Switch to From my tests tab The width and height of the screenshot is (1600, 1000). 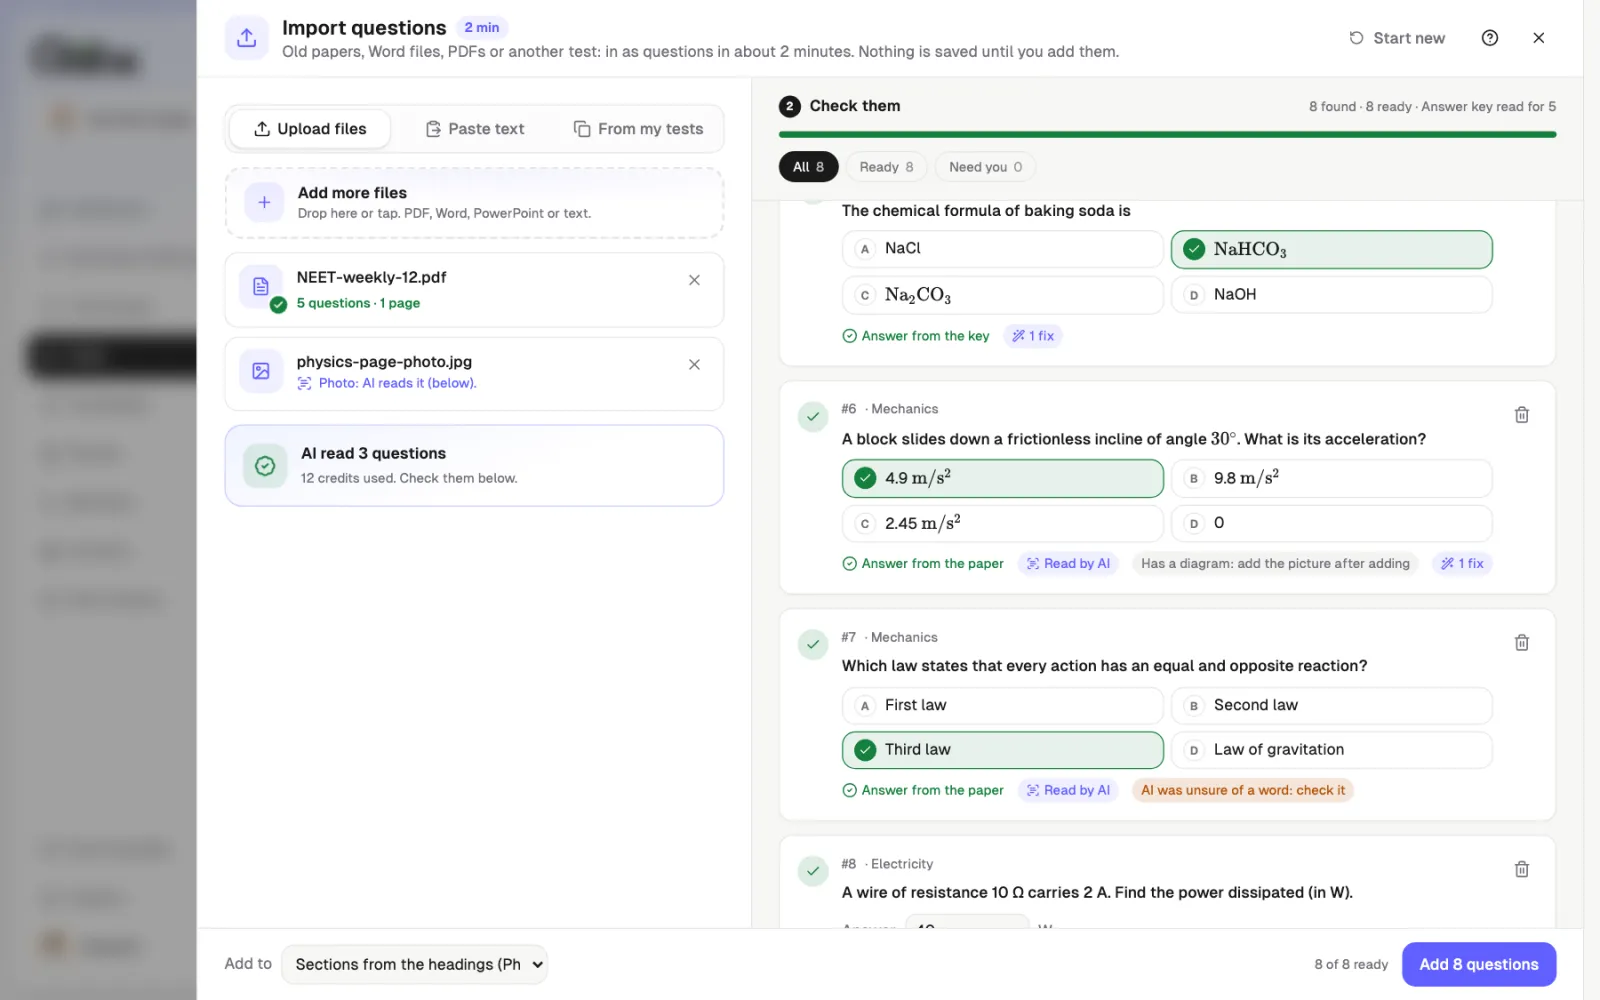pyautogui.click(x=638, y=129)
